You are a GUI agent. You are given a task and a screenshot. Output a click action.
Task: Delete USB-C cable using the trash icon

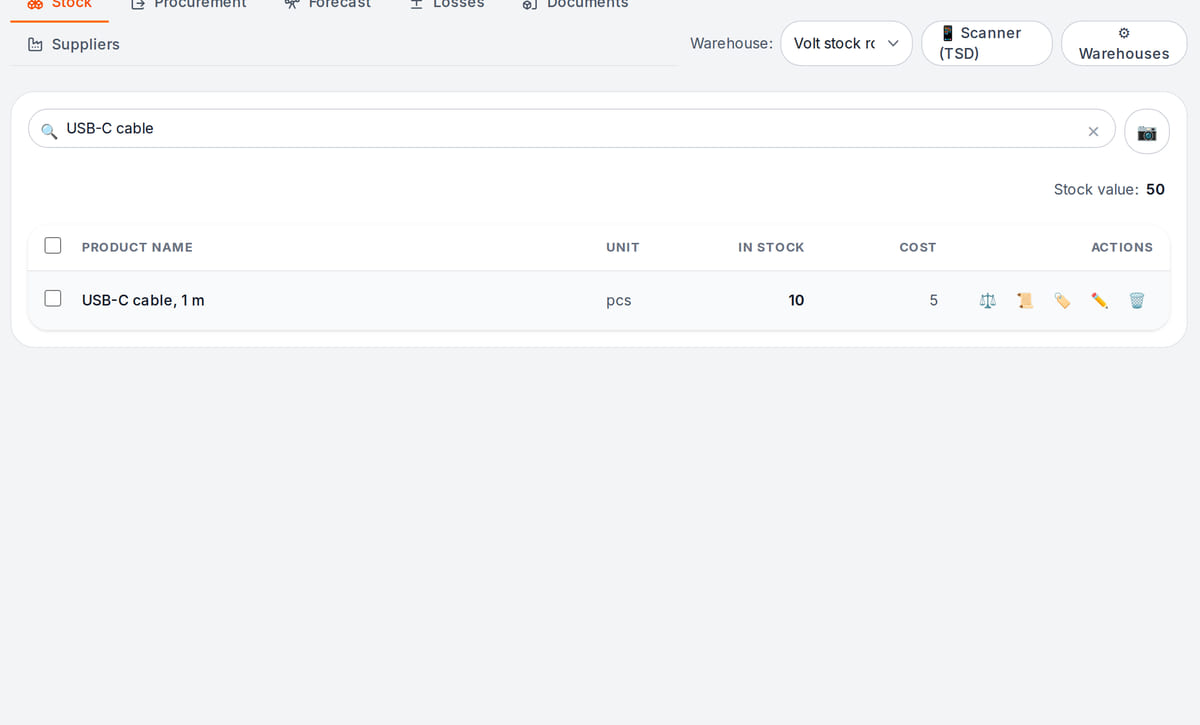pyautogui.click(x=1136, y=300)
